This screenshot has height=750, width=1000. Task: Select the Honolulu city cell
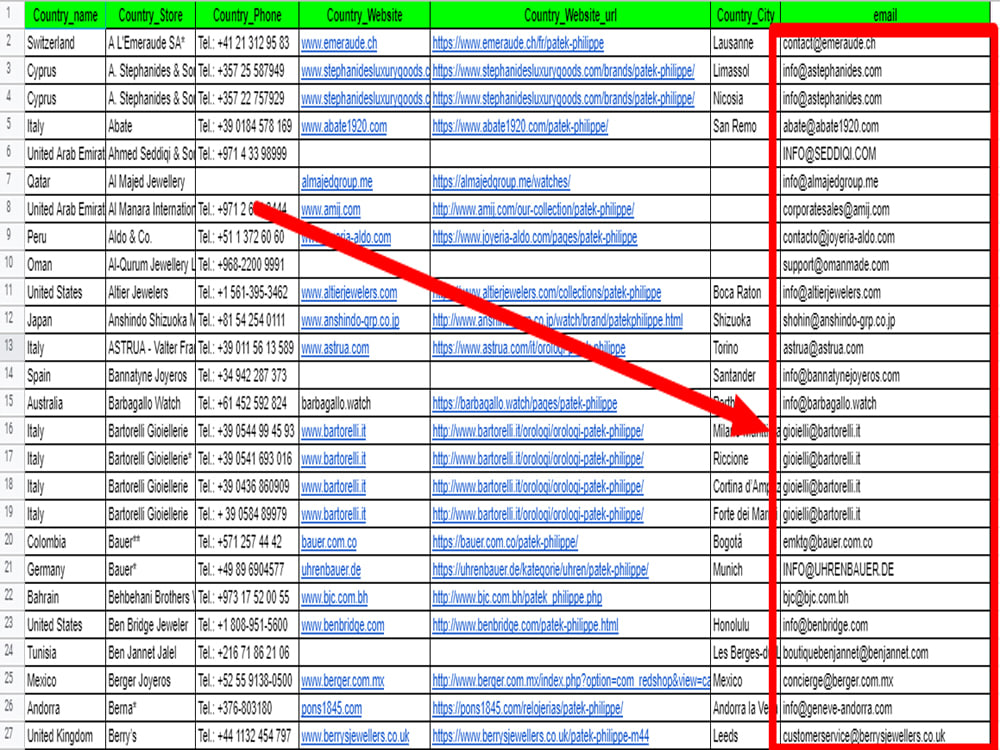coord(746,625)
